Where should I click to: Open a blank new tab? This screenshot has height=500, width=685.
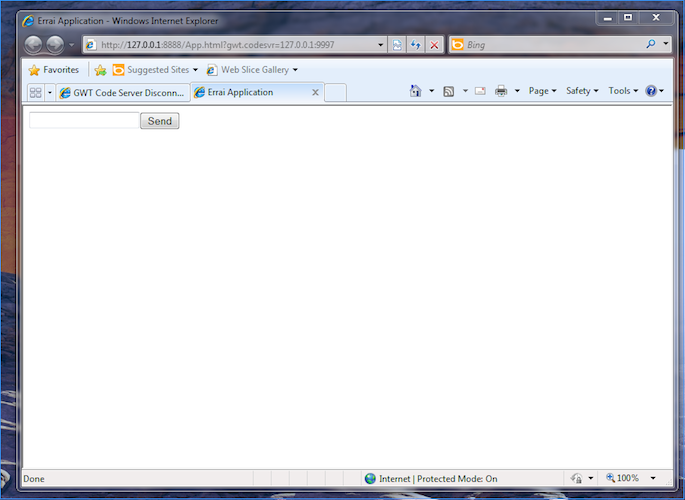pyautogui.click(x=336, y=93)
